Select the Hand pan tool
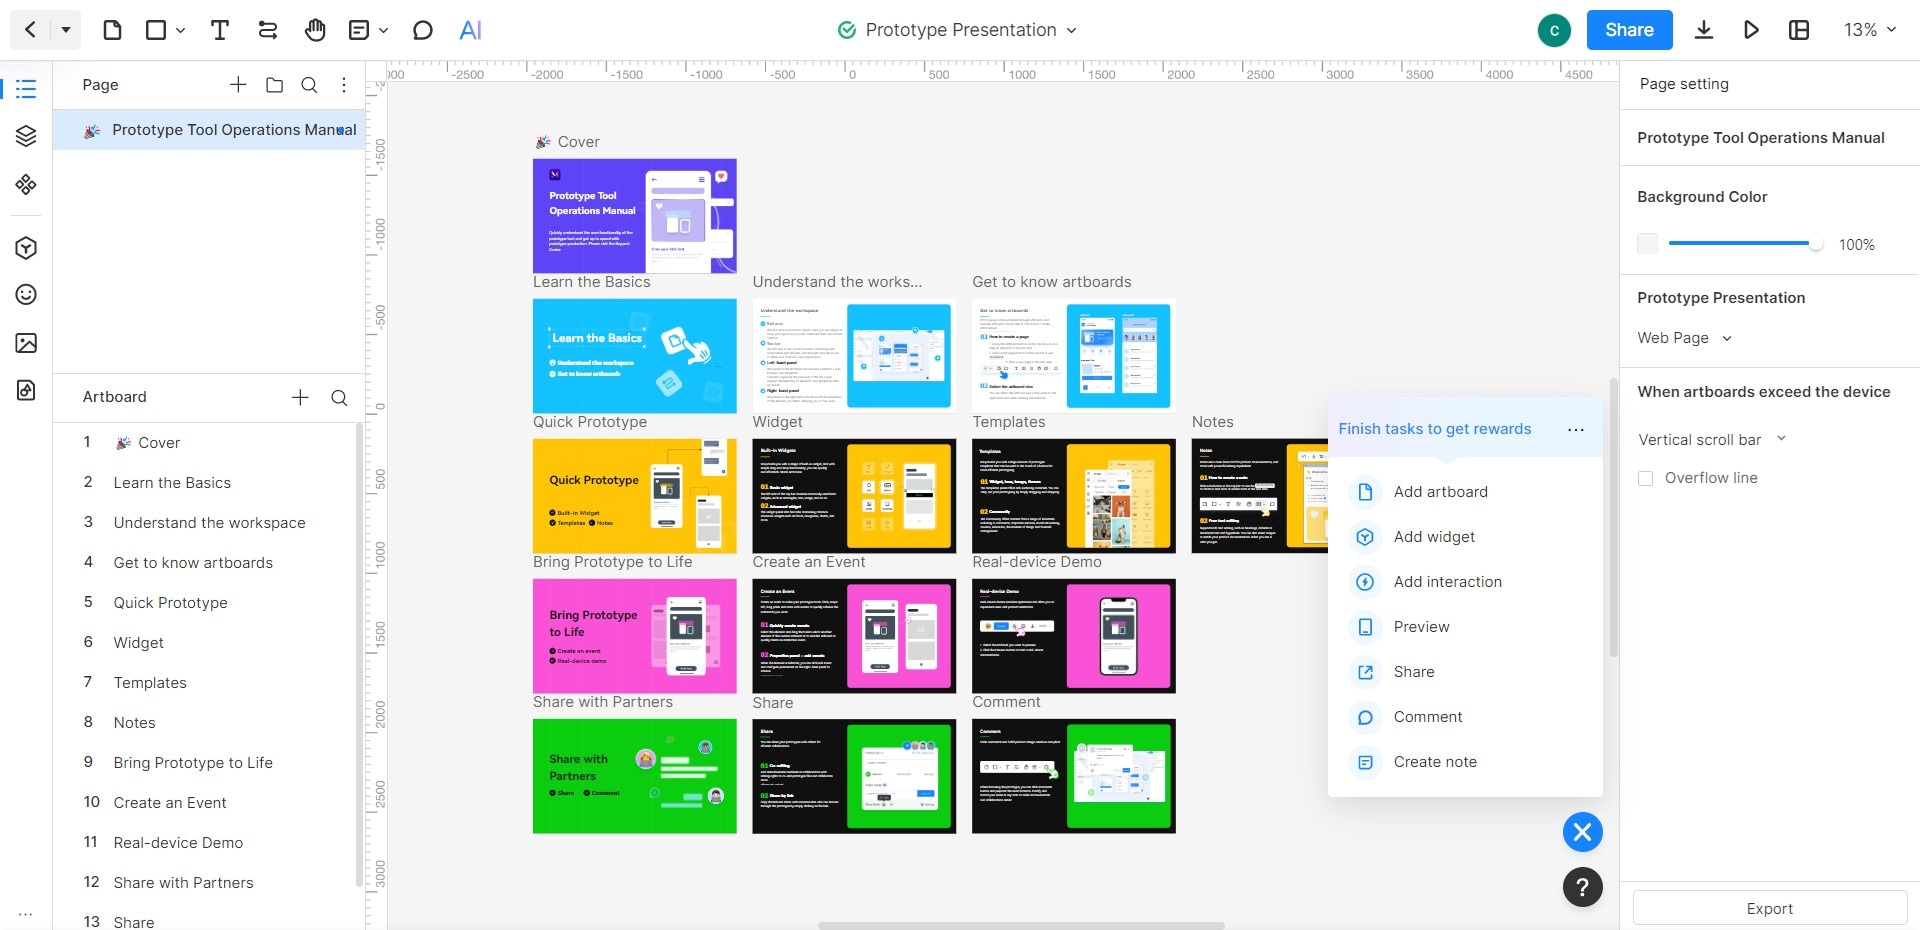The image size is (1920, 930). pos(315,30)
